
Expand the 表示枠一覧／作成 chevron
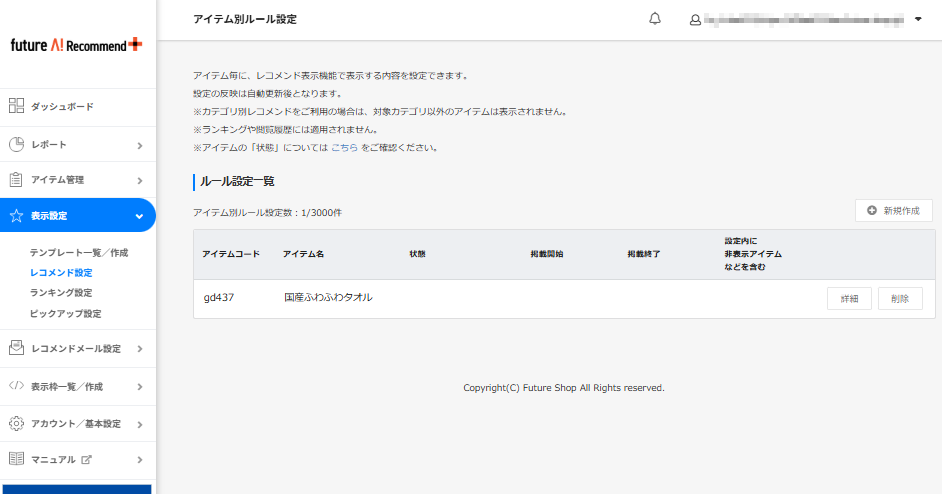139,386
